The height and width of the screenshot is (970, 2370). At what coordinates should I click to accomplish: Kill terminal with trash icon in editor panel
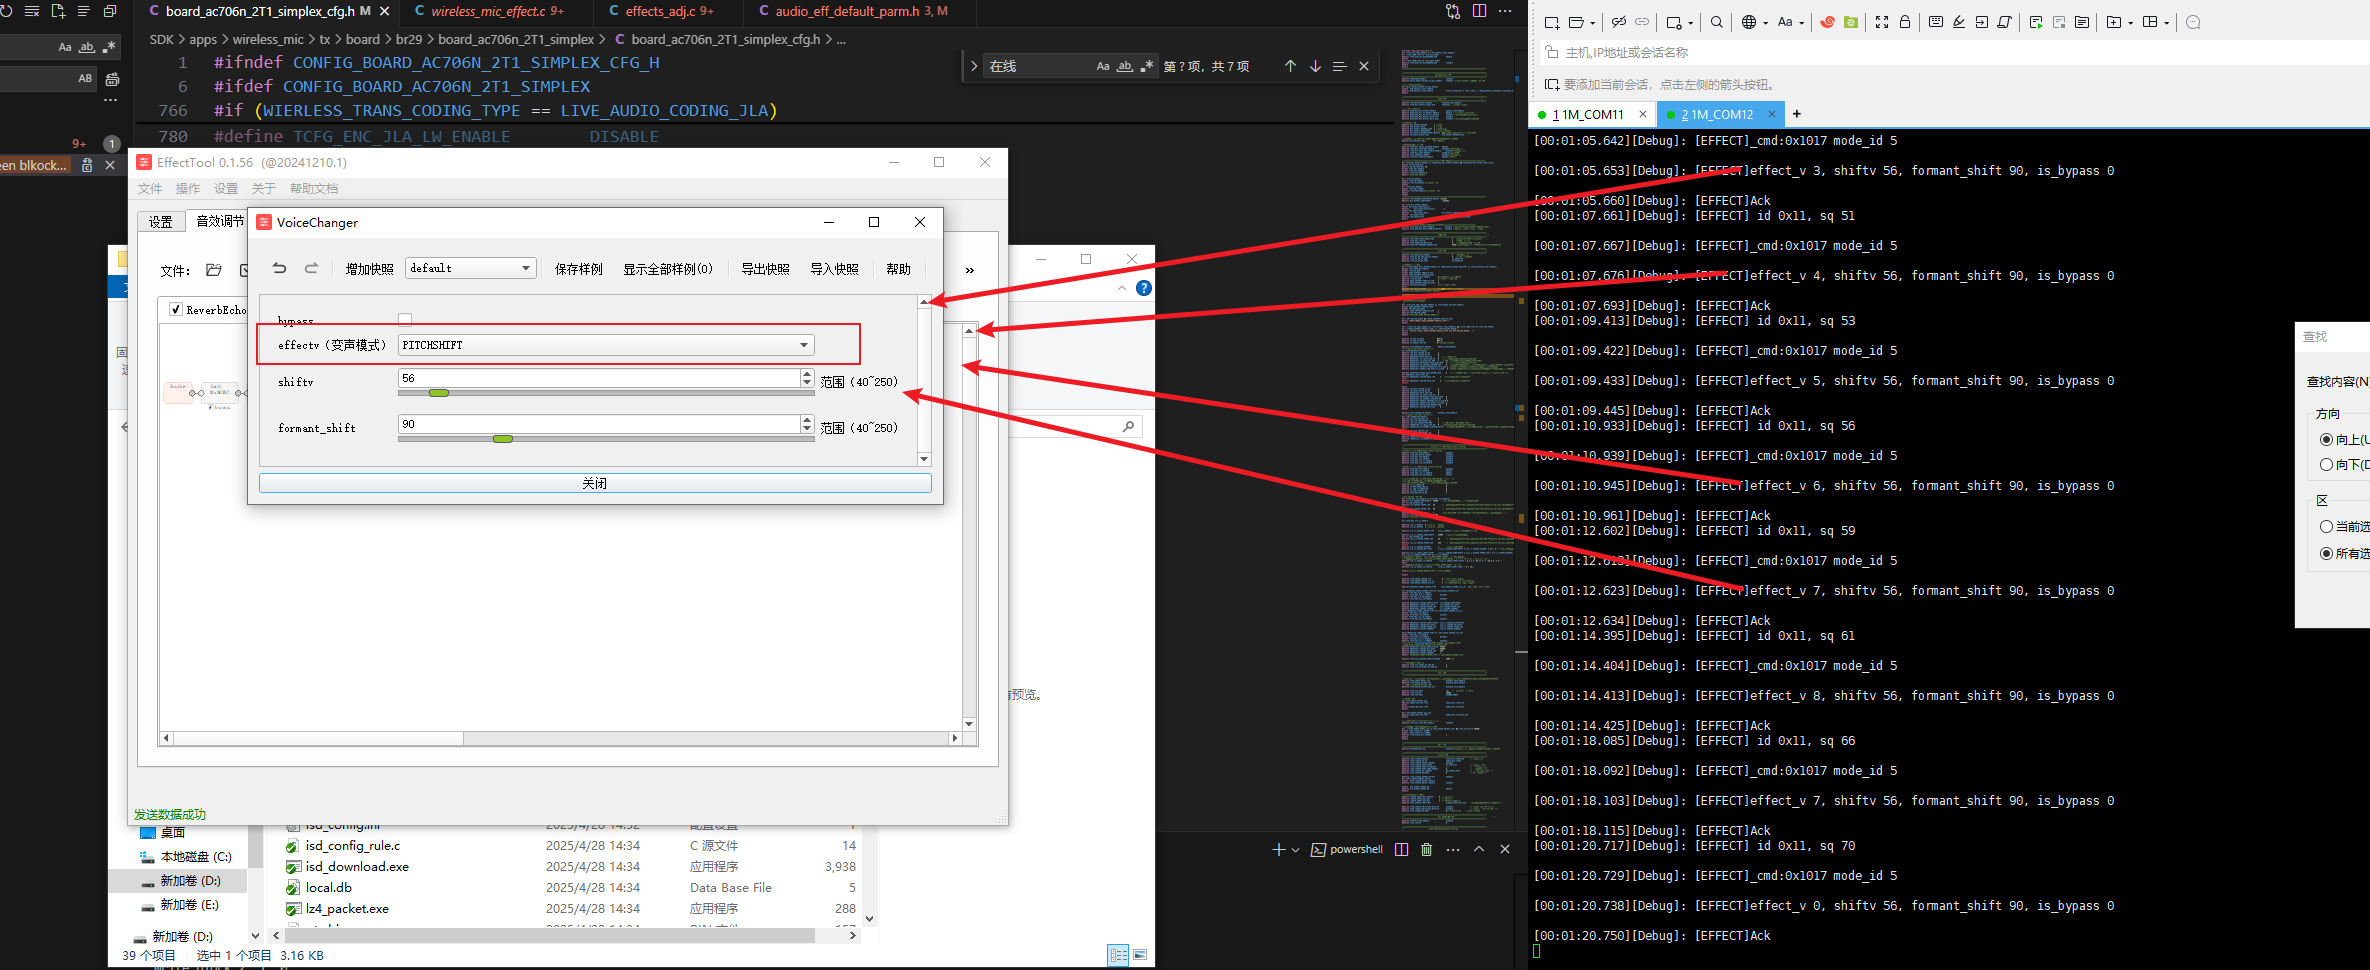coord(1427,849)
